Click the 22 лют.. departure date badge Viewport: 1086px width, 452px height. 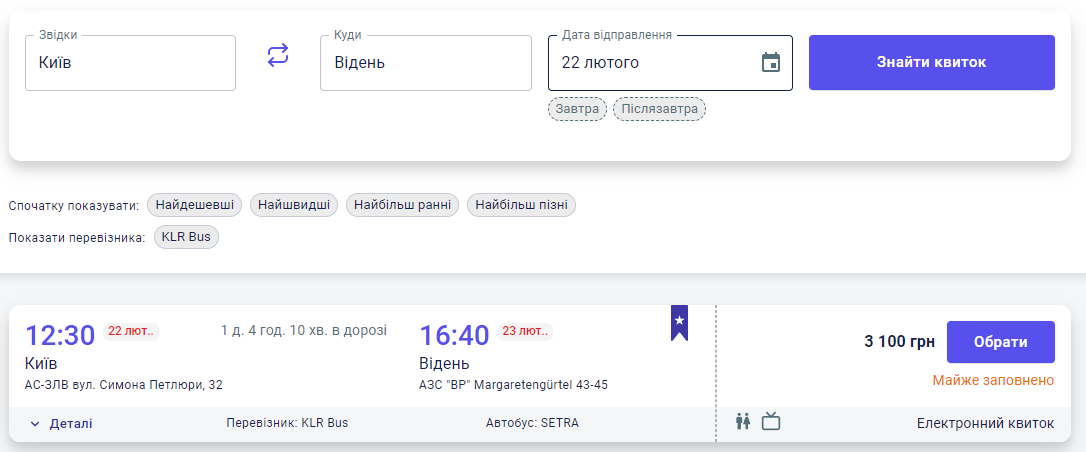[131, 331]
